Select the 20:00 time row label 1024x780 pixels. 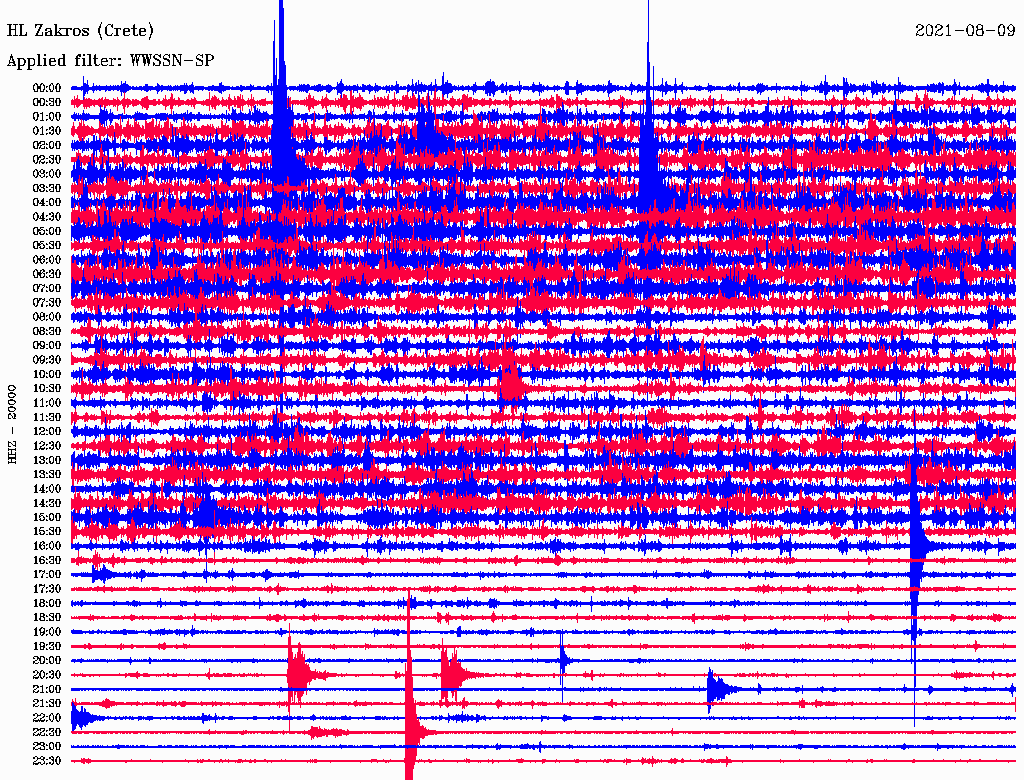tap(47, 660)
